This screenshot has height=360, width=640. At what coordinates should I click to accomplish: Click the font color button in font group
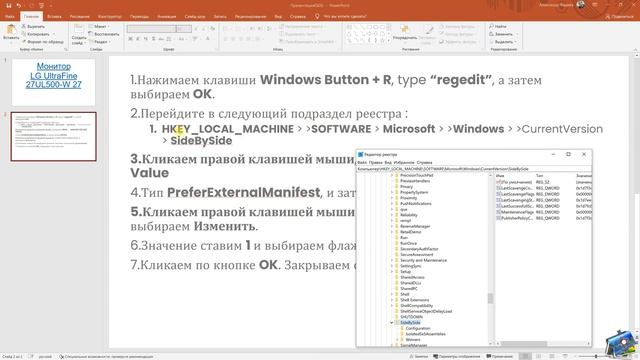(208, 39)
